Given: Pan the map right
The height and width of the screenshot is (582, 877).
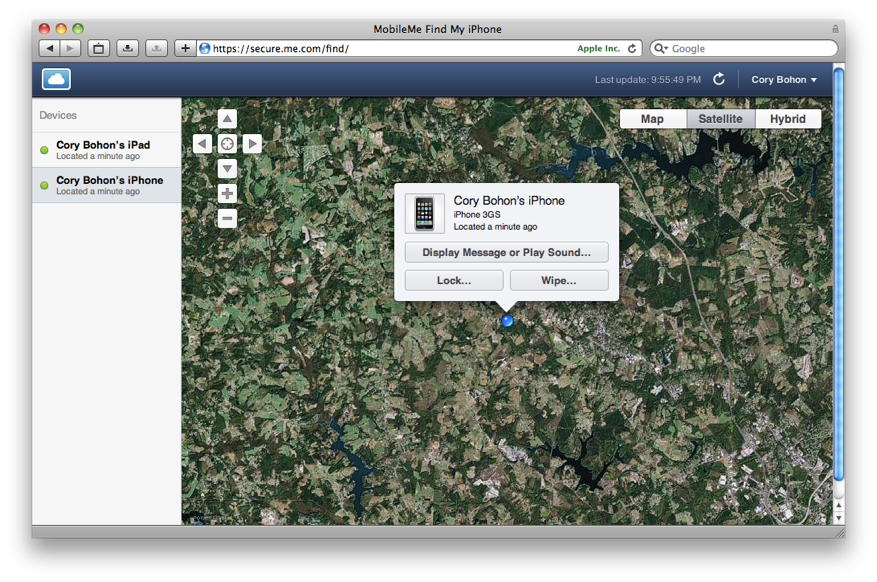Looking at the screenshot, I should 252,144.
